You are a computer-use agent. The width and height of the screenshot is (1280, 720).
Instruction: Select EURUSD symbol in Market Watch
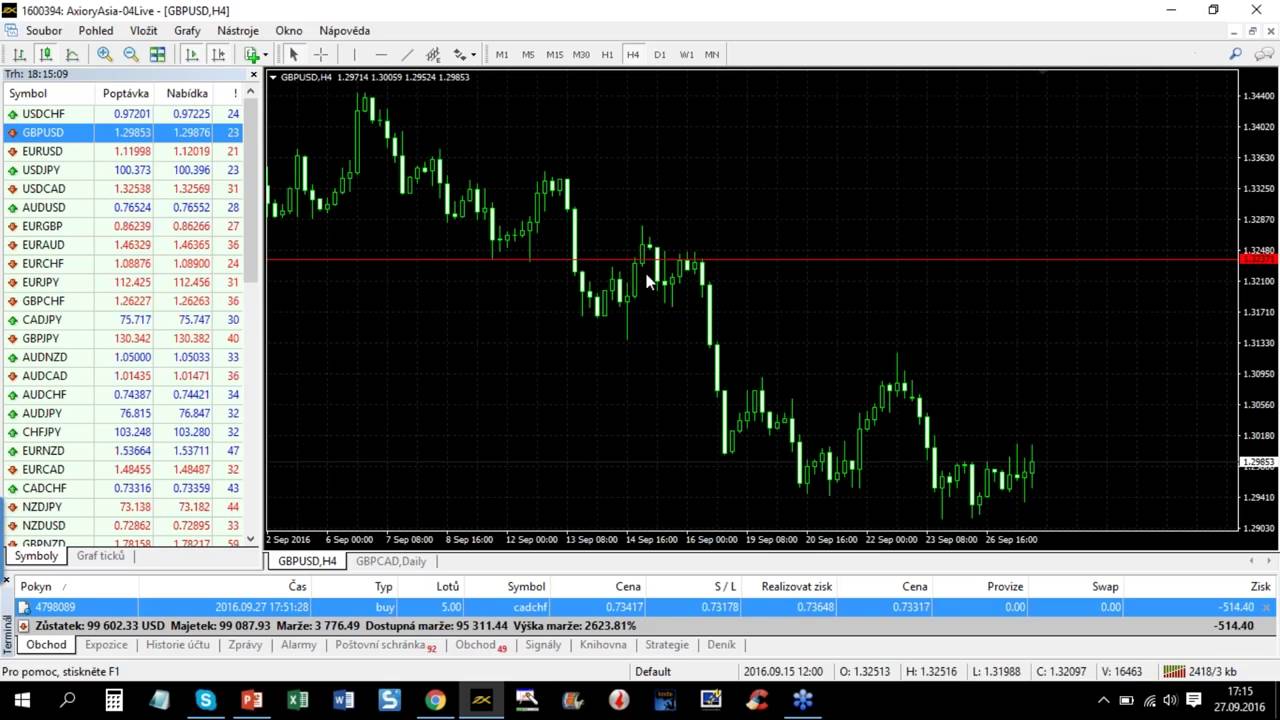tap(42, 151)
